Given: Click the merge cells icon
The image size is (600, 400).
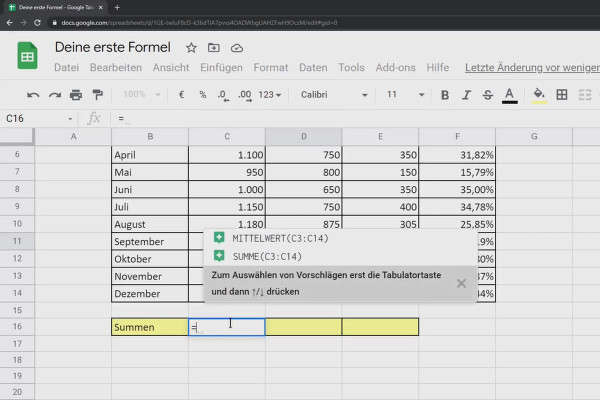Looking at the screenshot, I should coord(585,95).
